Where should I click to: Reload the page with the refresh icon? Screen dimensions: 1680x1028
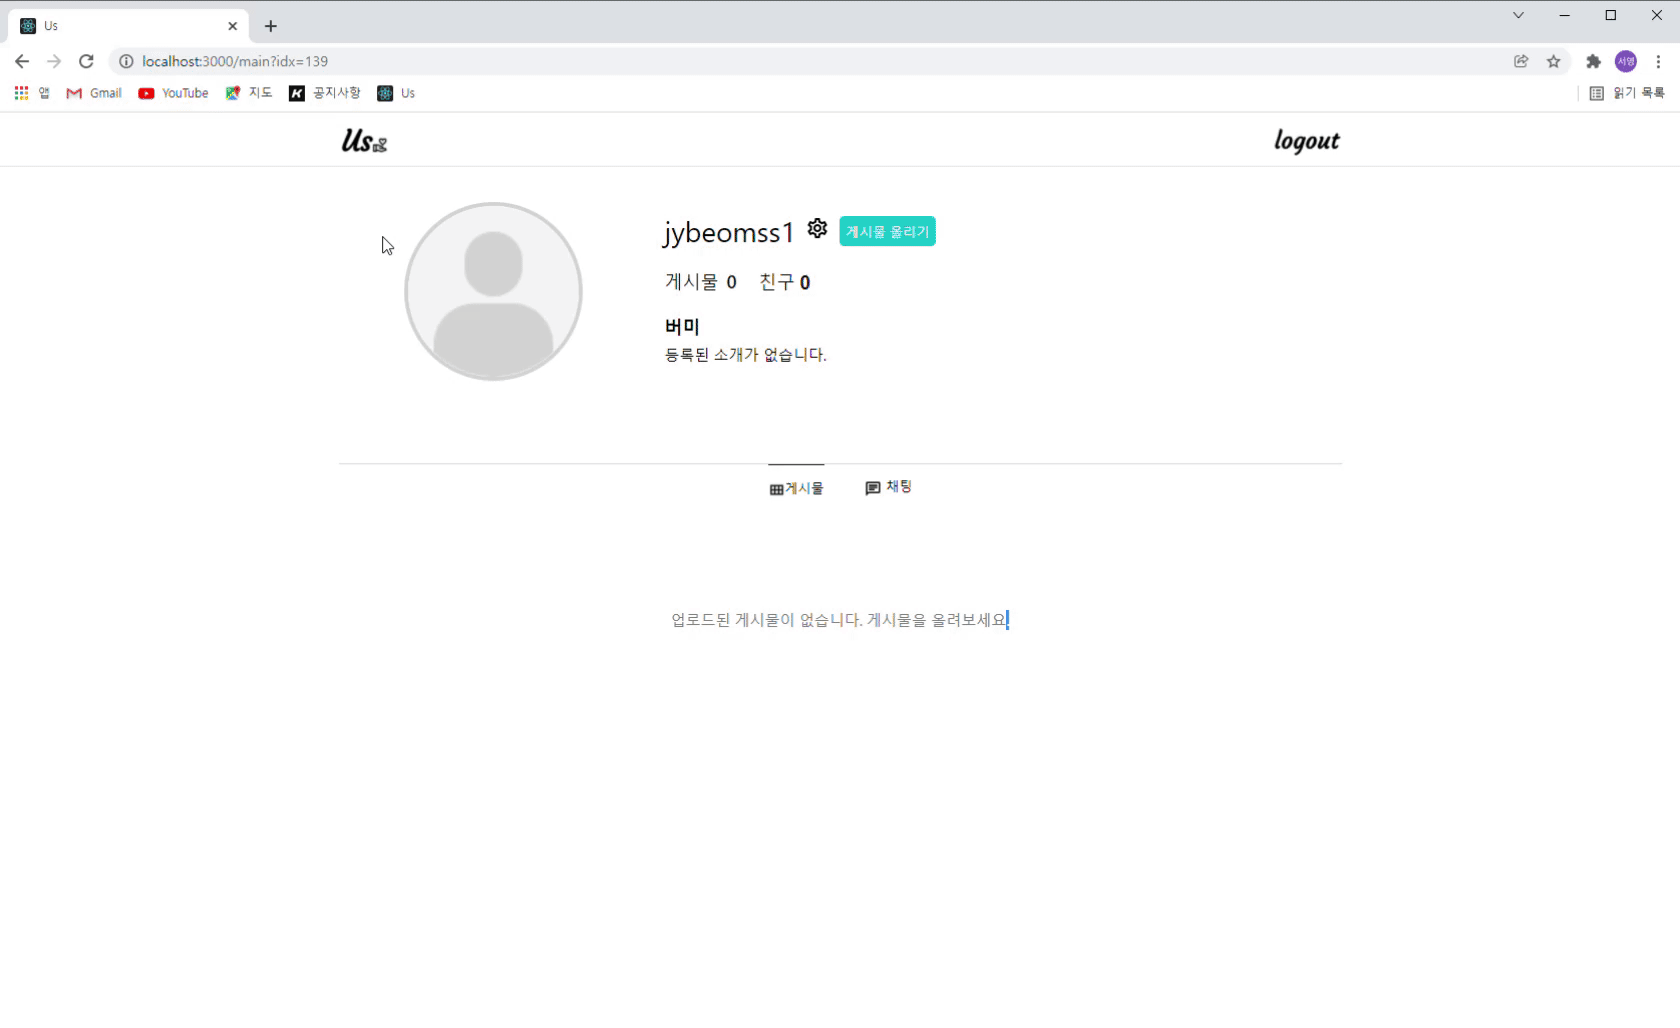click(86, 61)
